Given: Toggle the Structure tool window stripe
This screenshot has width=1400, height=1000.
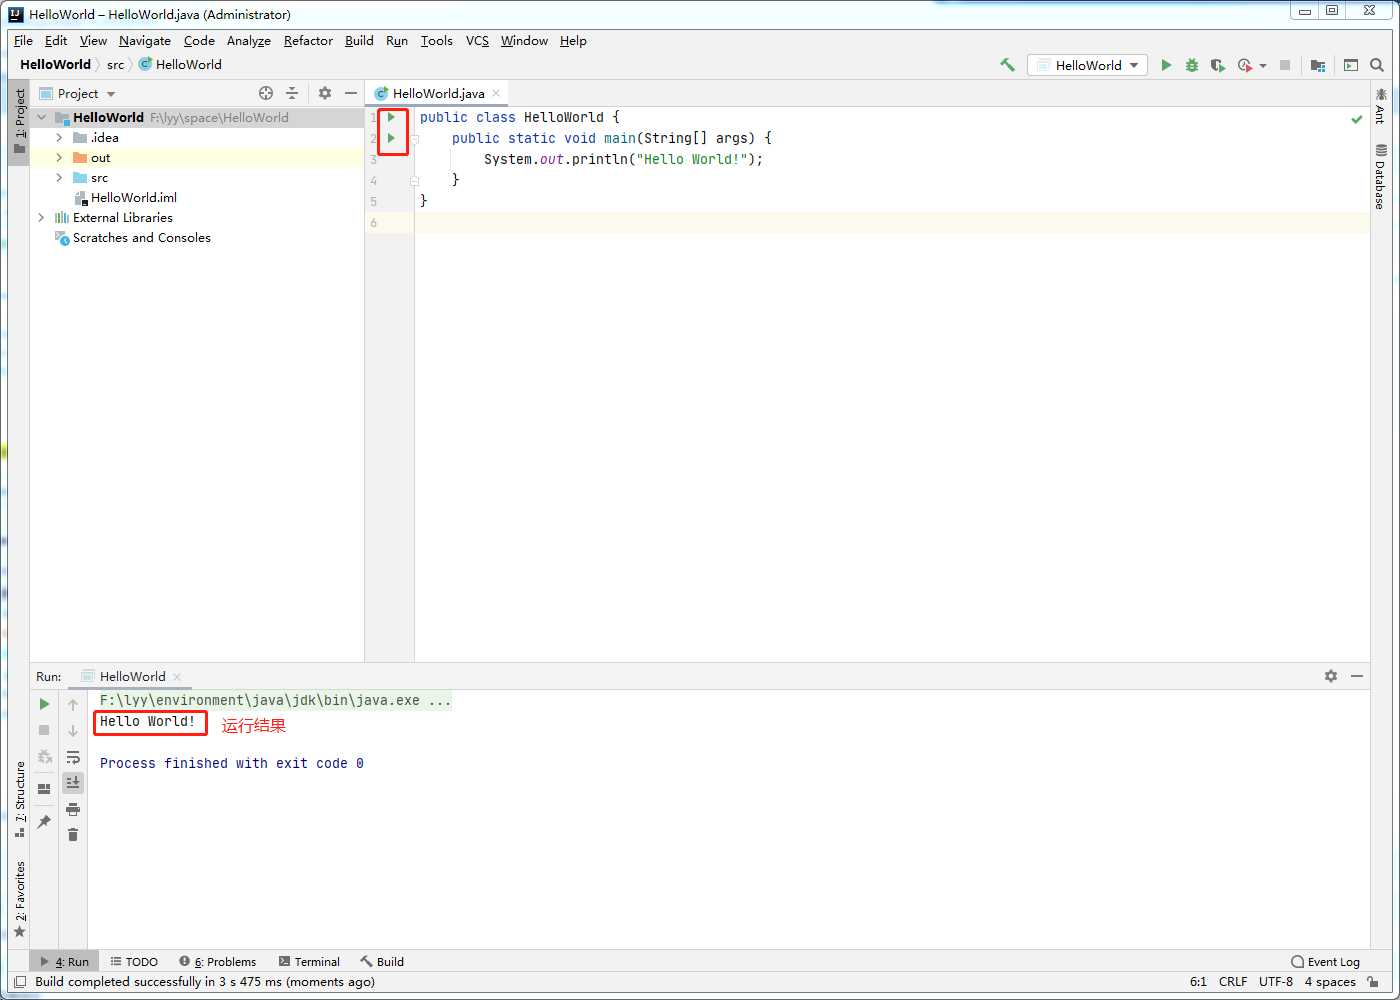Looking at the screenshot, I should point(19,800).
